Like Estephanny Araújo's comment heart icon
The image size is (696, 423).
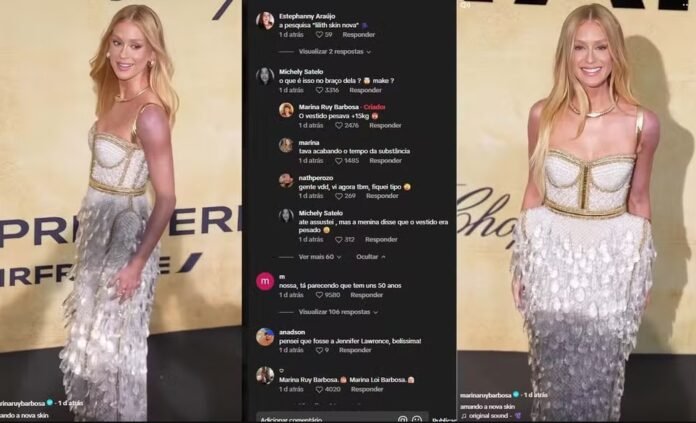tap(319, 35)
